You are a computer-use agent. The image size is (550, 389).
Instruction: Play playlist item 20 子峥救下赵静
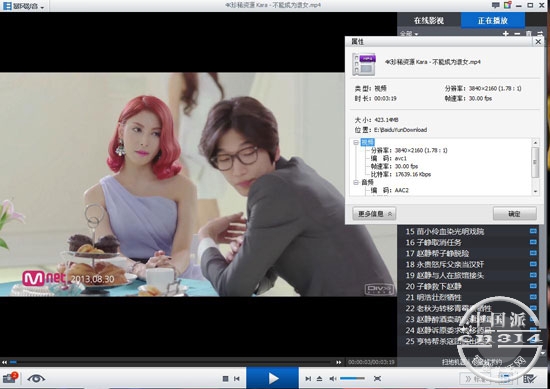point(433,287)
